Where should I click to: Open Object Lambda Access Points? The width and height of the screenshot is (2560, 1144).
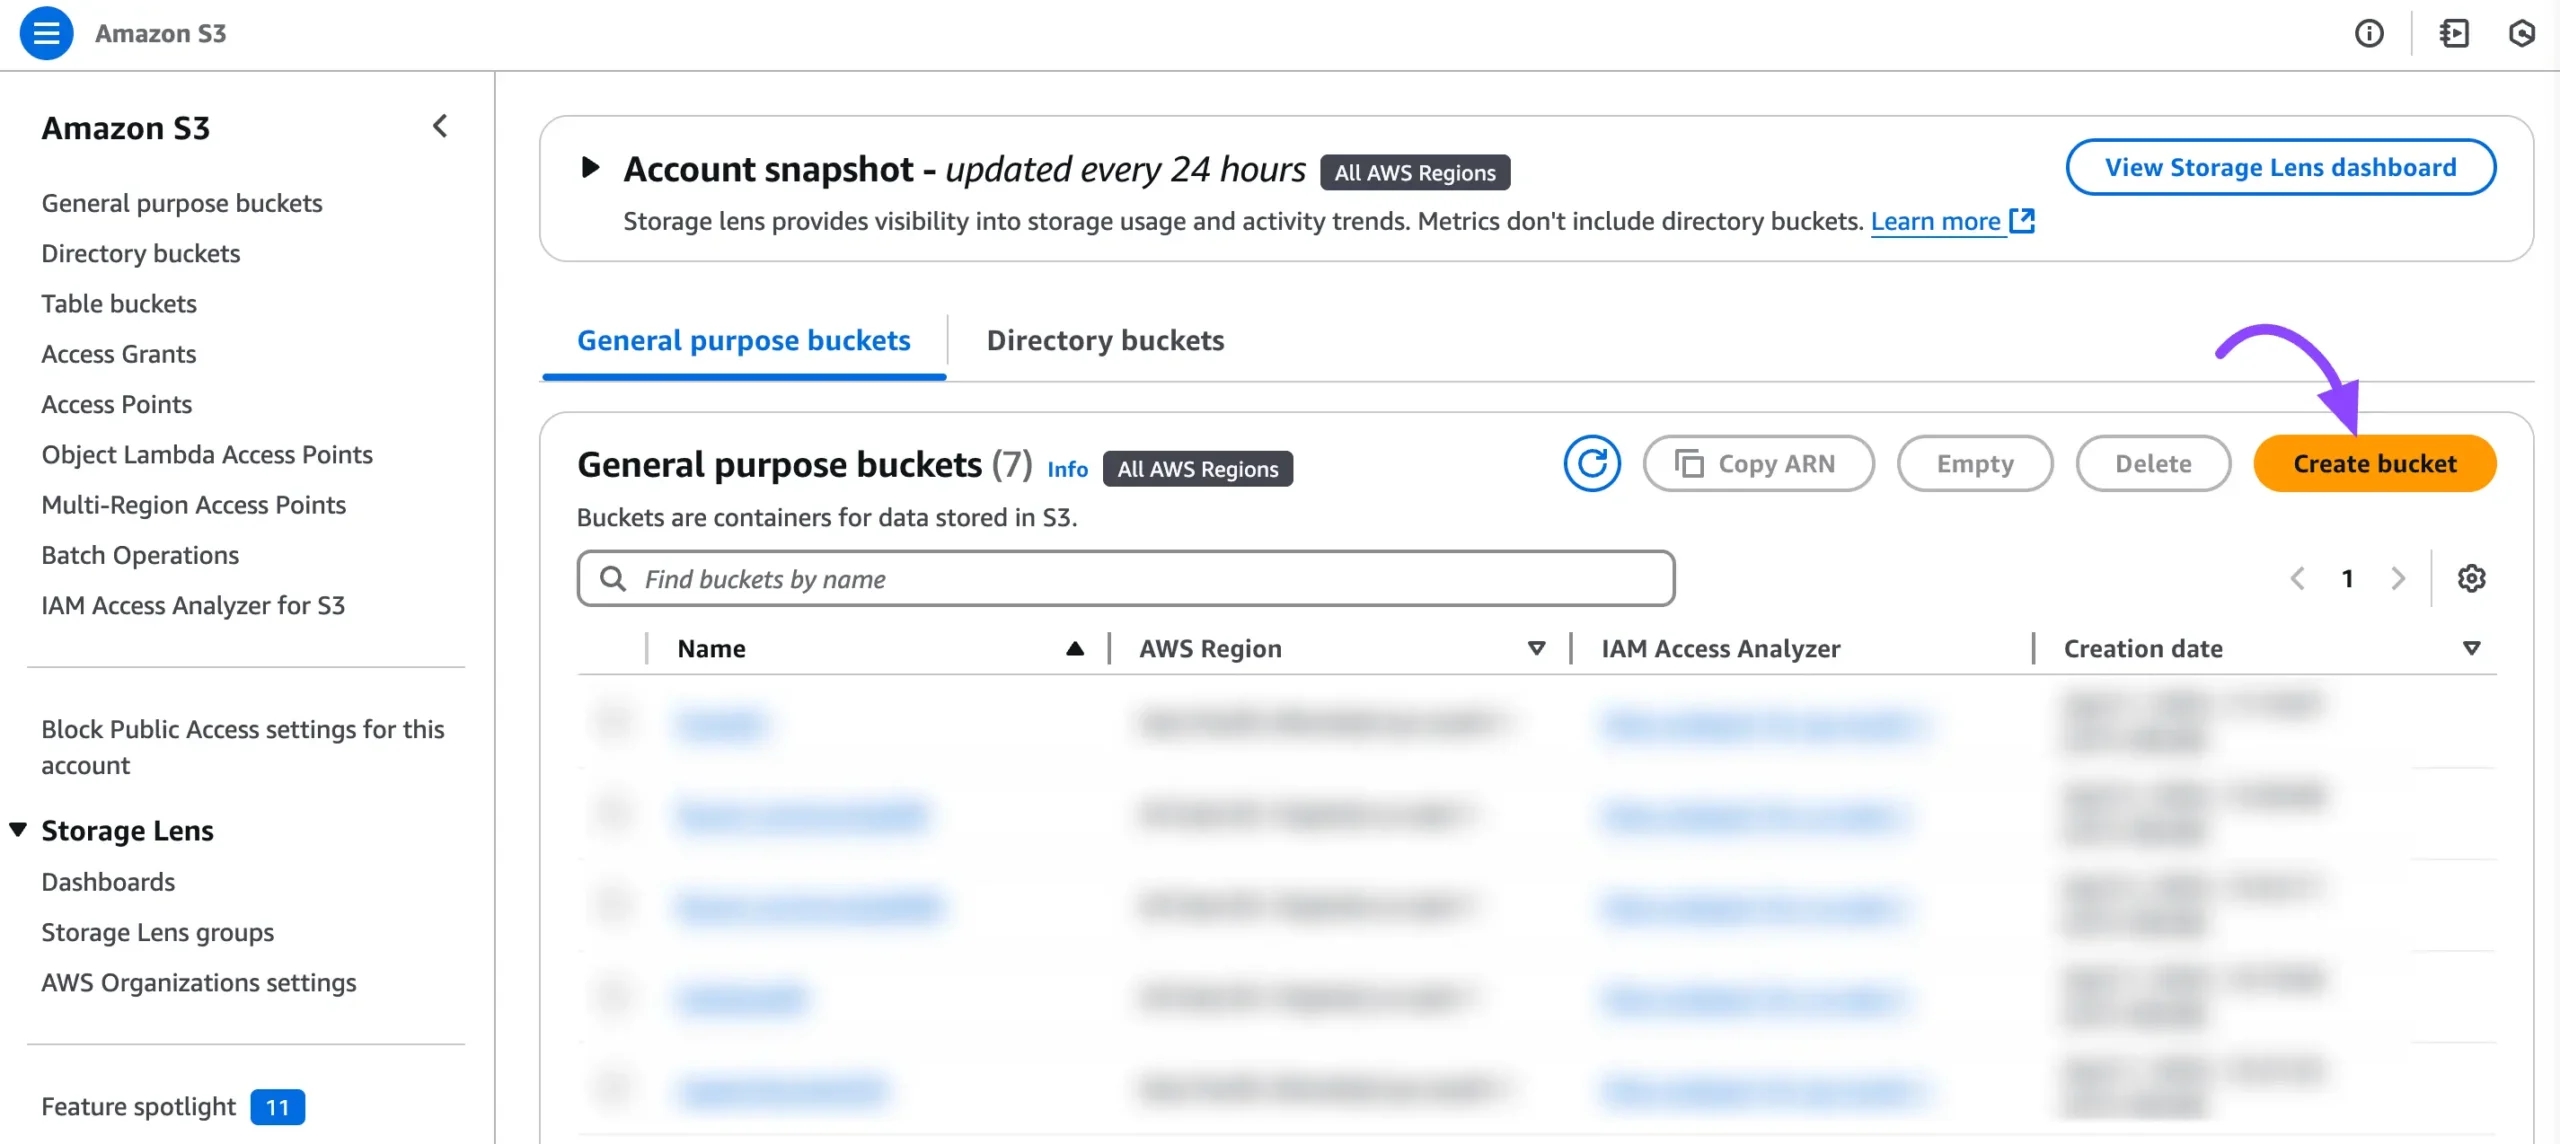[x=207, y=454]
